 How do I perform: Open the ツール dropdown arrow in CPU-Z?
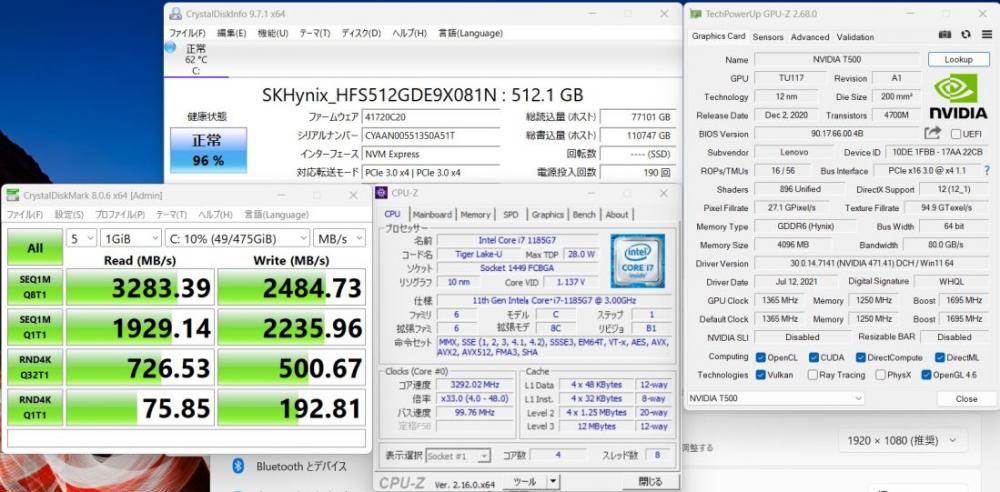click(x=553, y=482)
